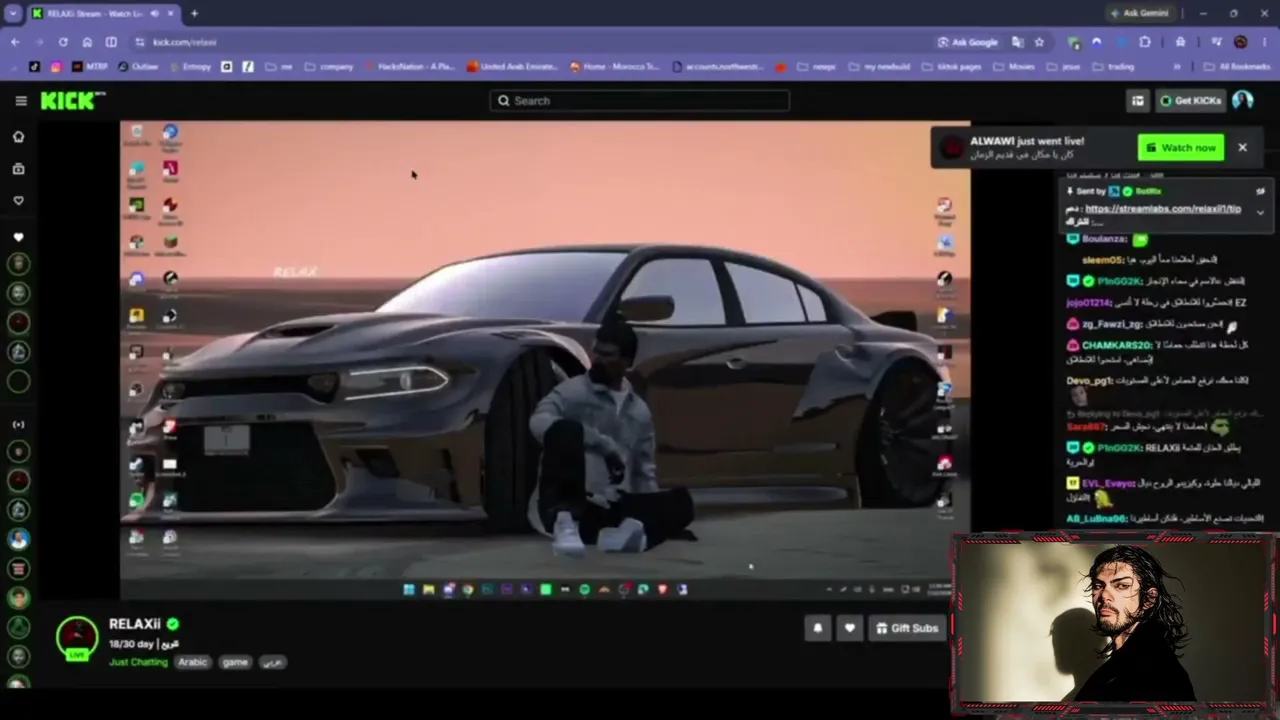The width and height of the screenshot is (1280, 720).
Task: Open the streamlabs tip link in chat
Action: click(1163, 209)
